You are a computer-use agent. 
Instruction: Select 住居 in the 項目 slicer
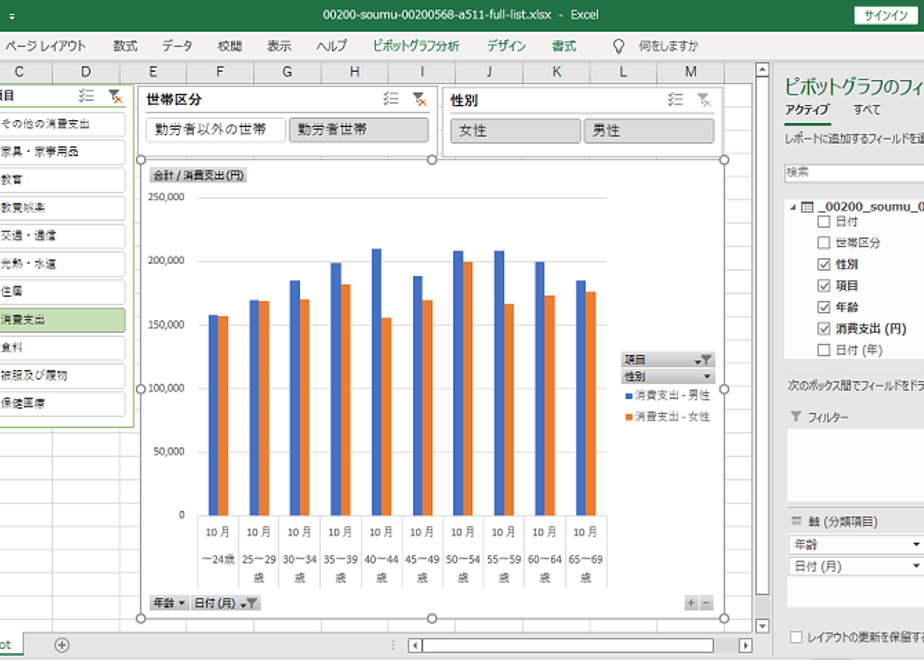coord(62,292)
